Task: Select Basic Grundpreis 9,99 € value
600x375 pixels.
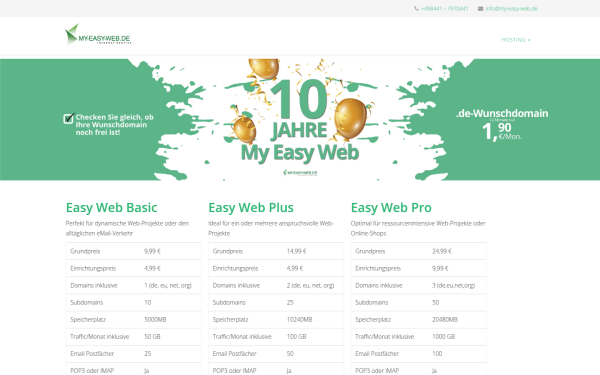Action: pos(152,251)
